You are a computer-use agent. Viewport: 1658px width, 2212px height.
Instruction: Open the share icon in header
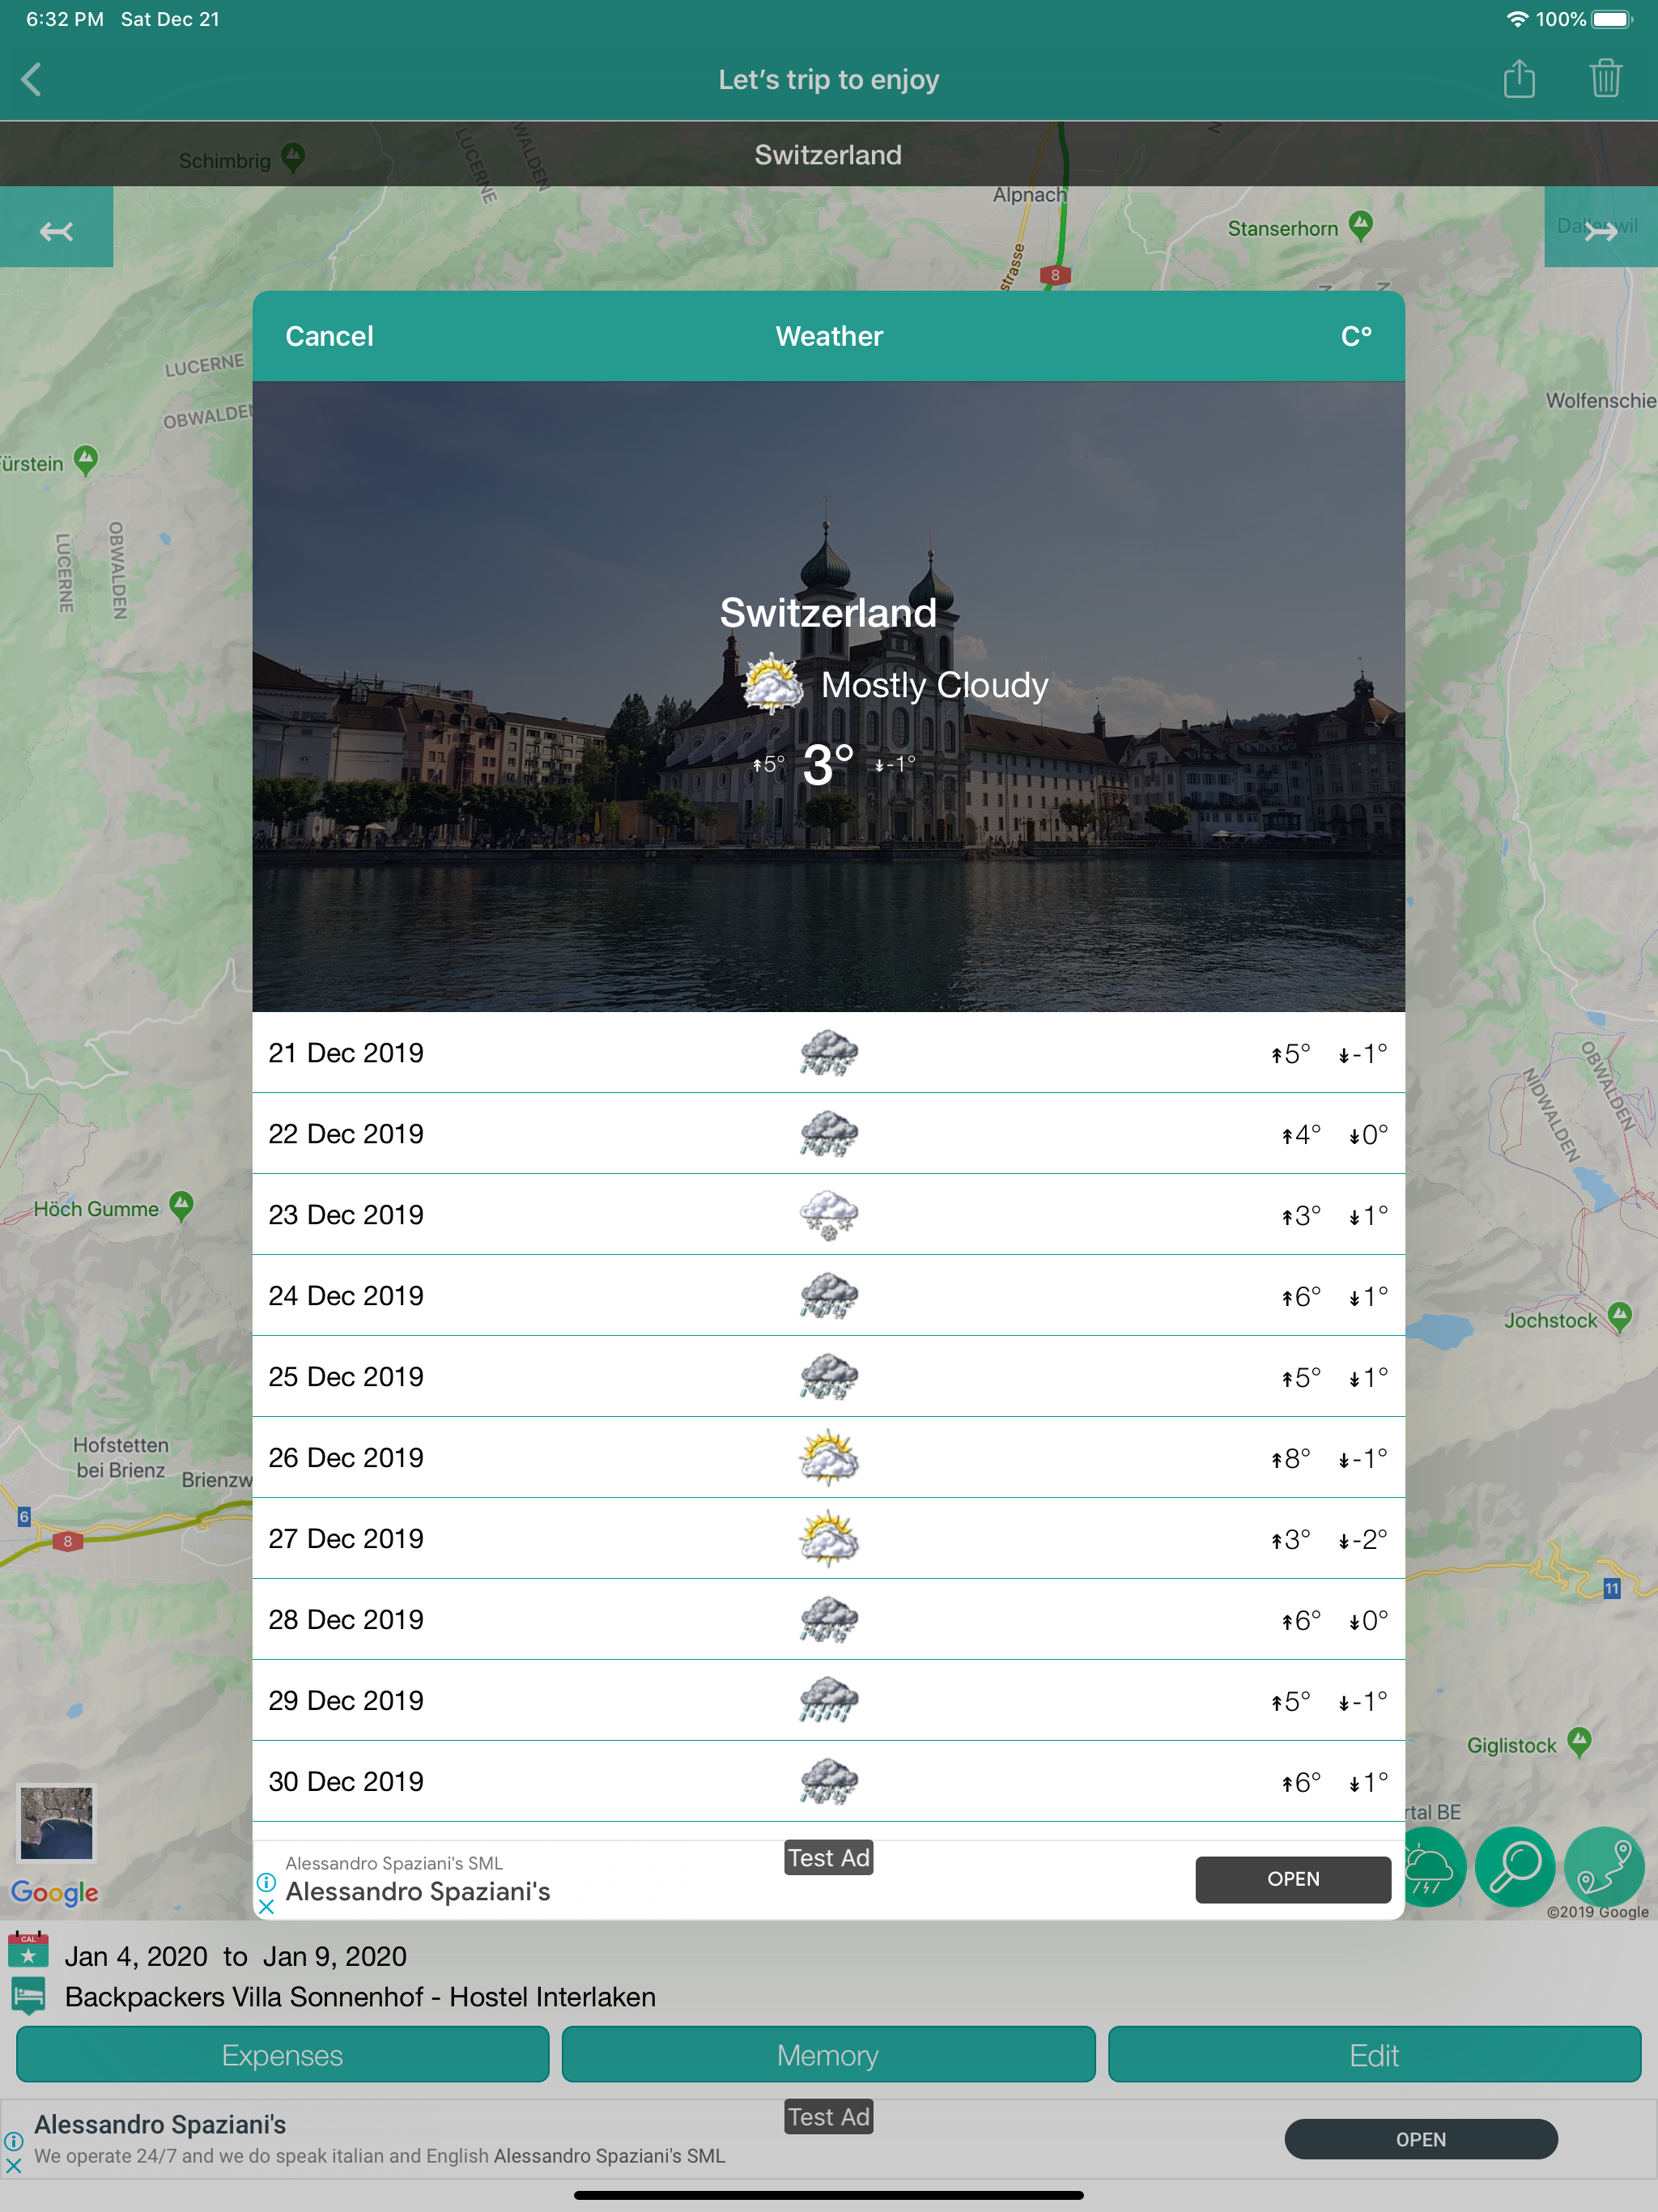pyautogui.click(x=1518, y=78)
